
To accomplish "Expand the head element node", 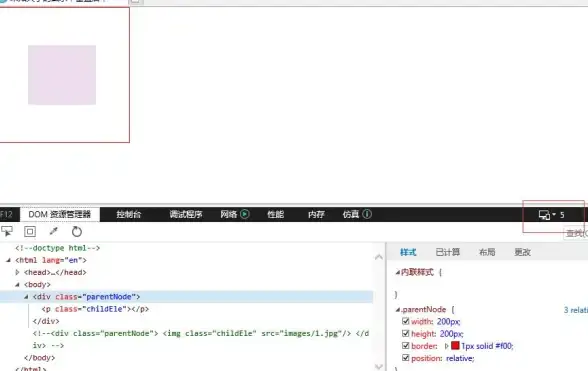I will click(17, 272).
